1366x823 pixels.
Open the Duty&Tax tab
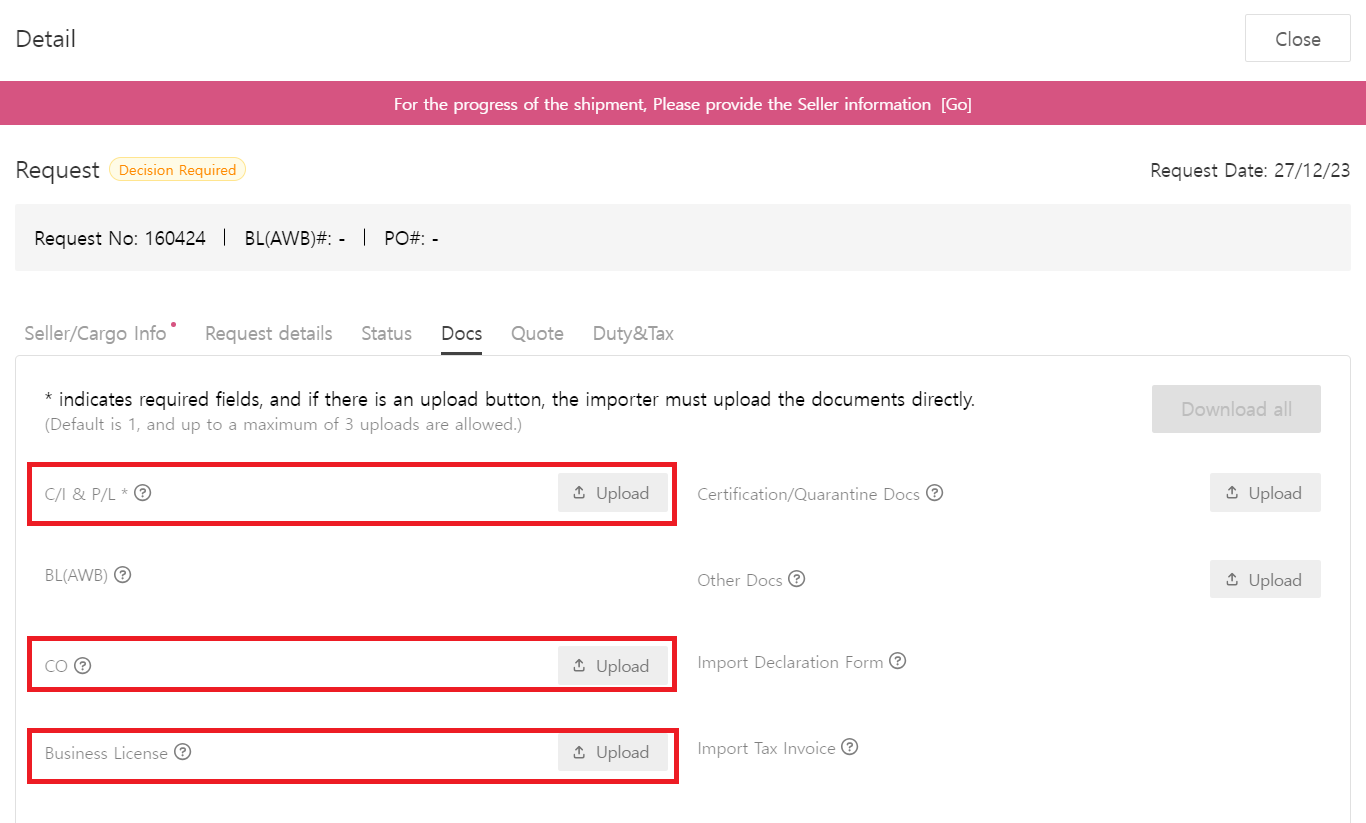(x=633, y=334)
